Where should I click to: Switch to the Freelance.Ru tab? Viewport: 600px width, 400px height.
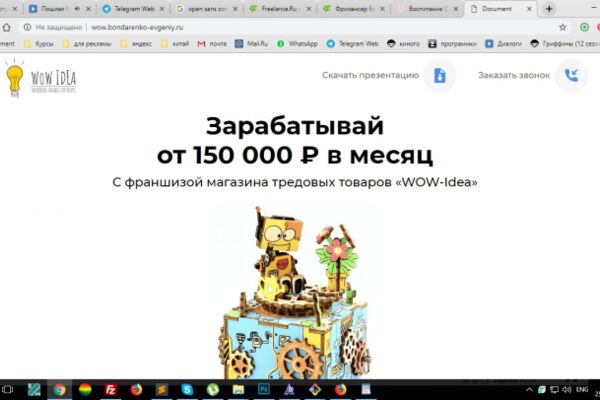coord(279,9)
